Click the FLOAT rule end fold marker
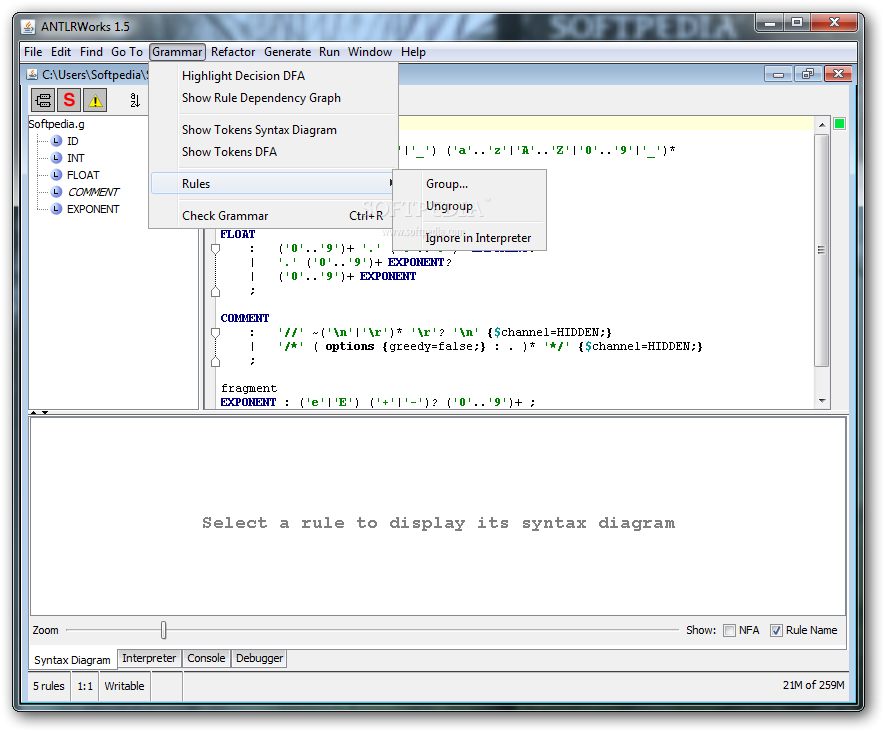The image size is (885, 732). pyautogui.click(x=215, y=291)
